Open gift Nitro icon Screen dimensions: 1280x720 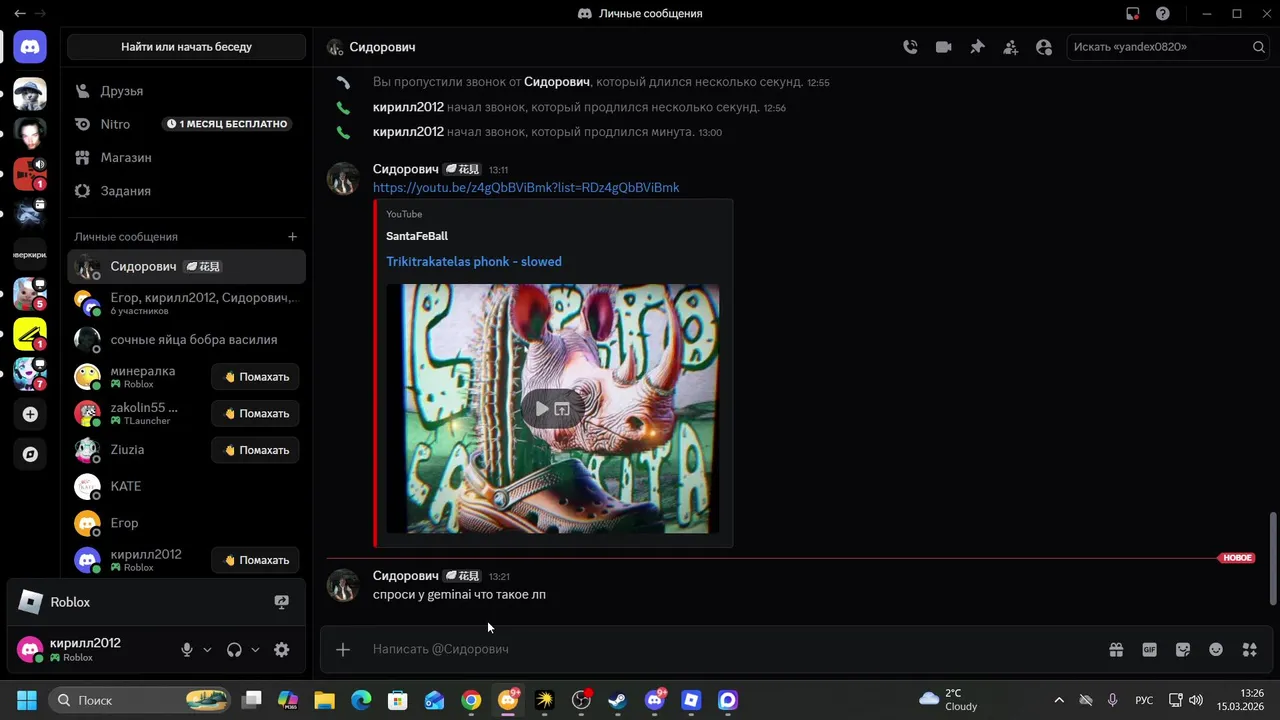pos(1116,650)
